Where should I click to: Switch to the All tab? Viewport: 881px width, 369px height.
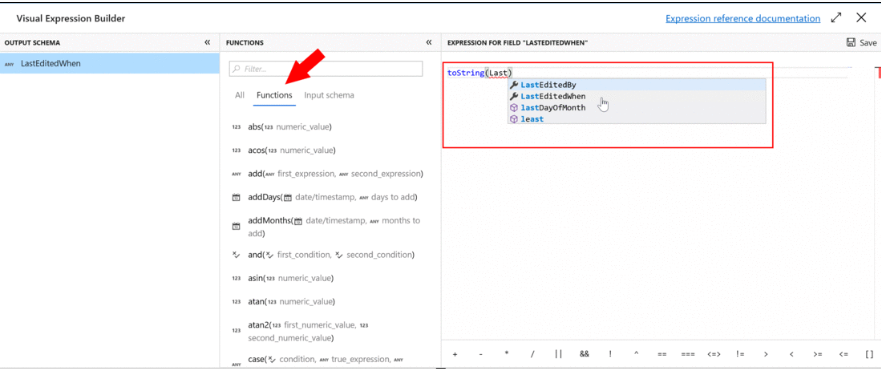(x=240, y=95)
